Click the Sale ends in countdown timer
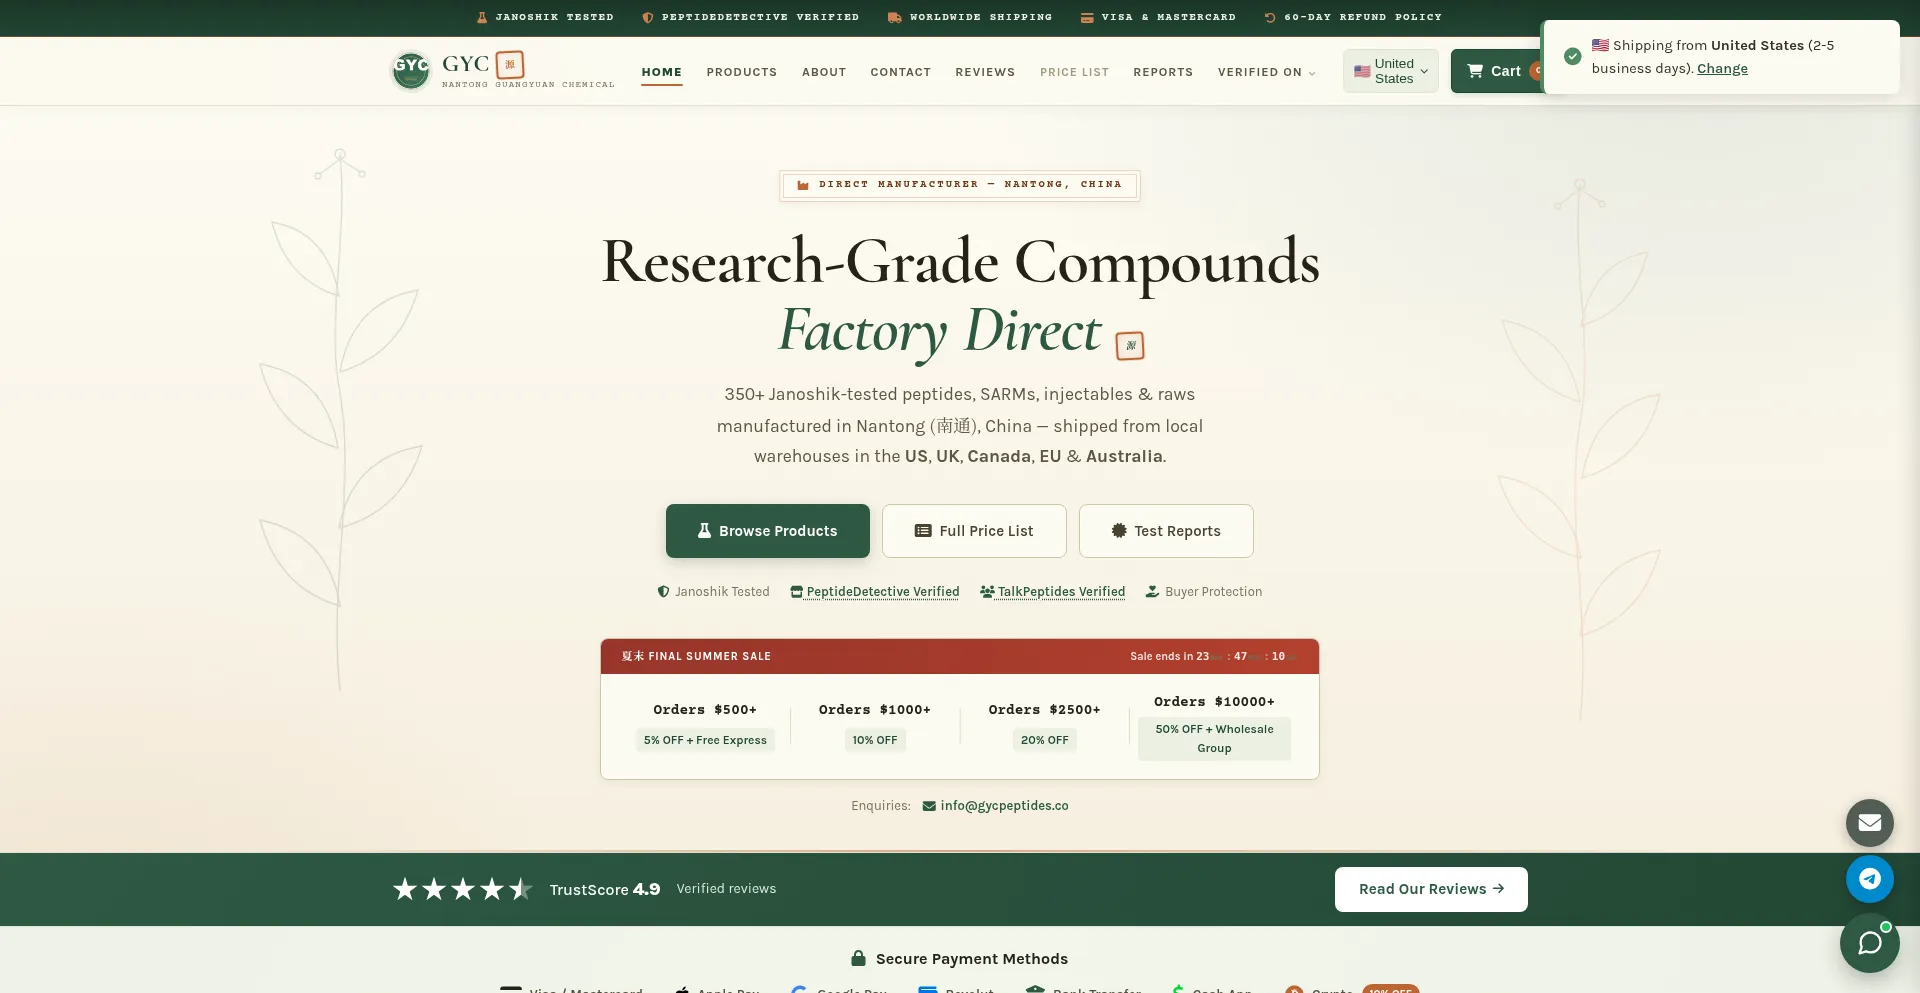1920x993 pixels. coord(1213,657)
